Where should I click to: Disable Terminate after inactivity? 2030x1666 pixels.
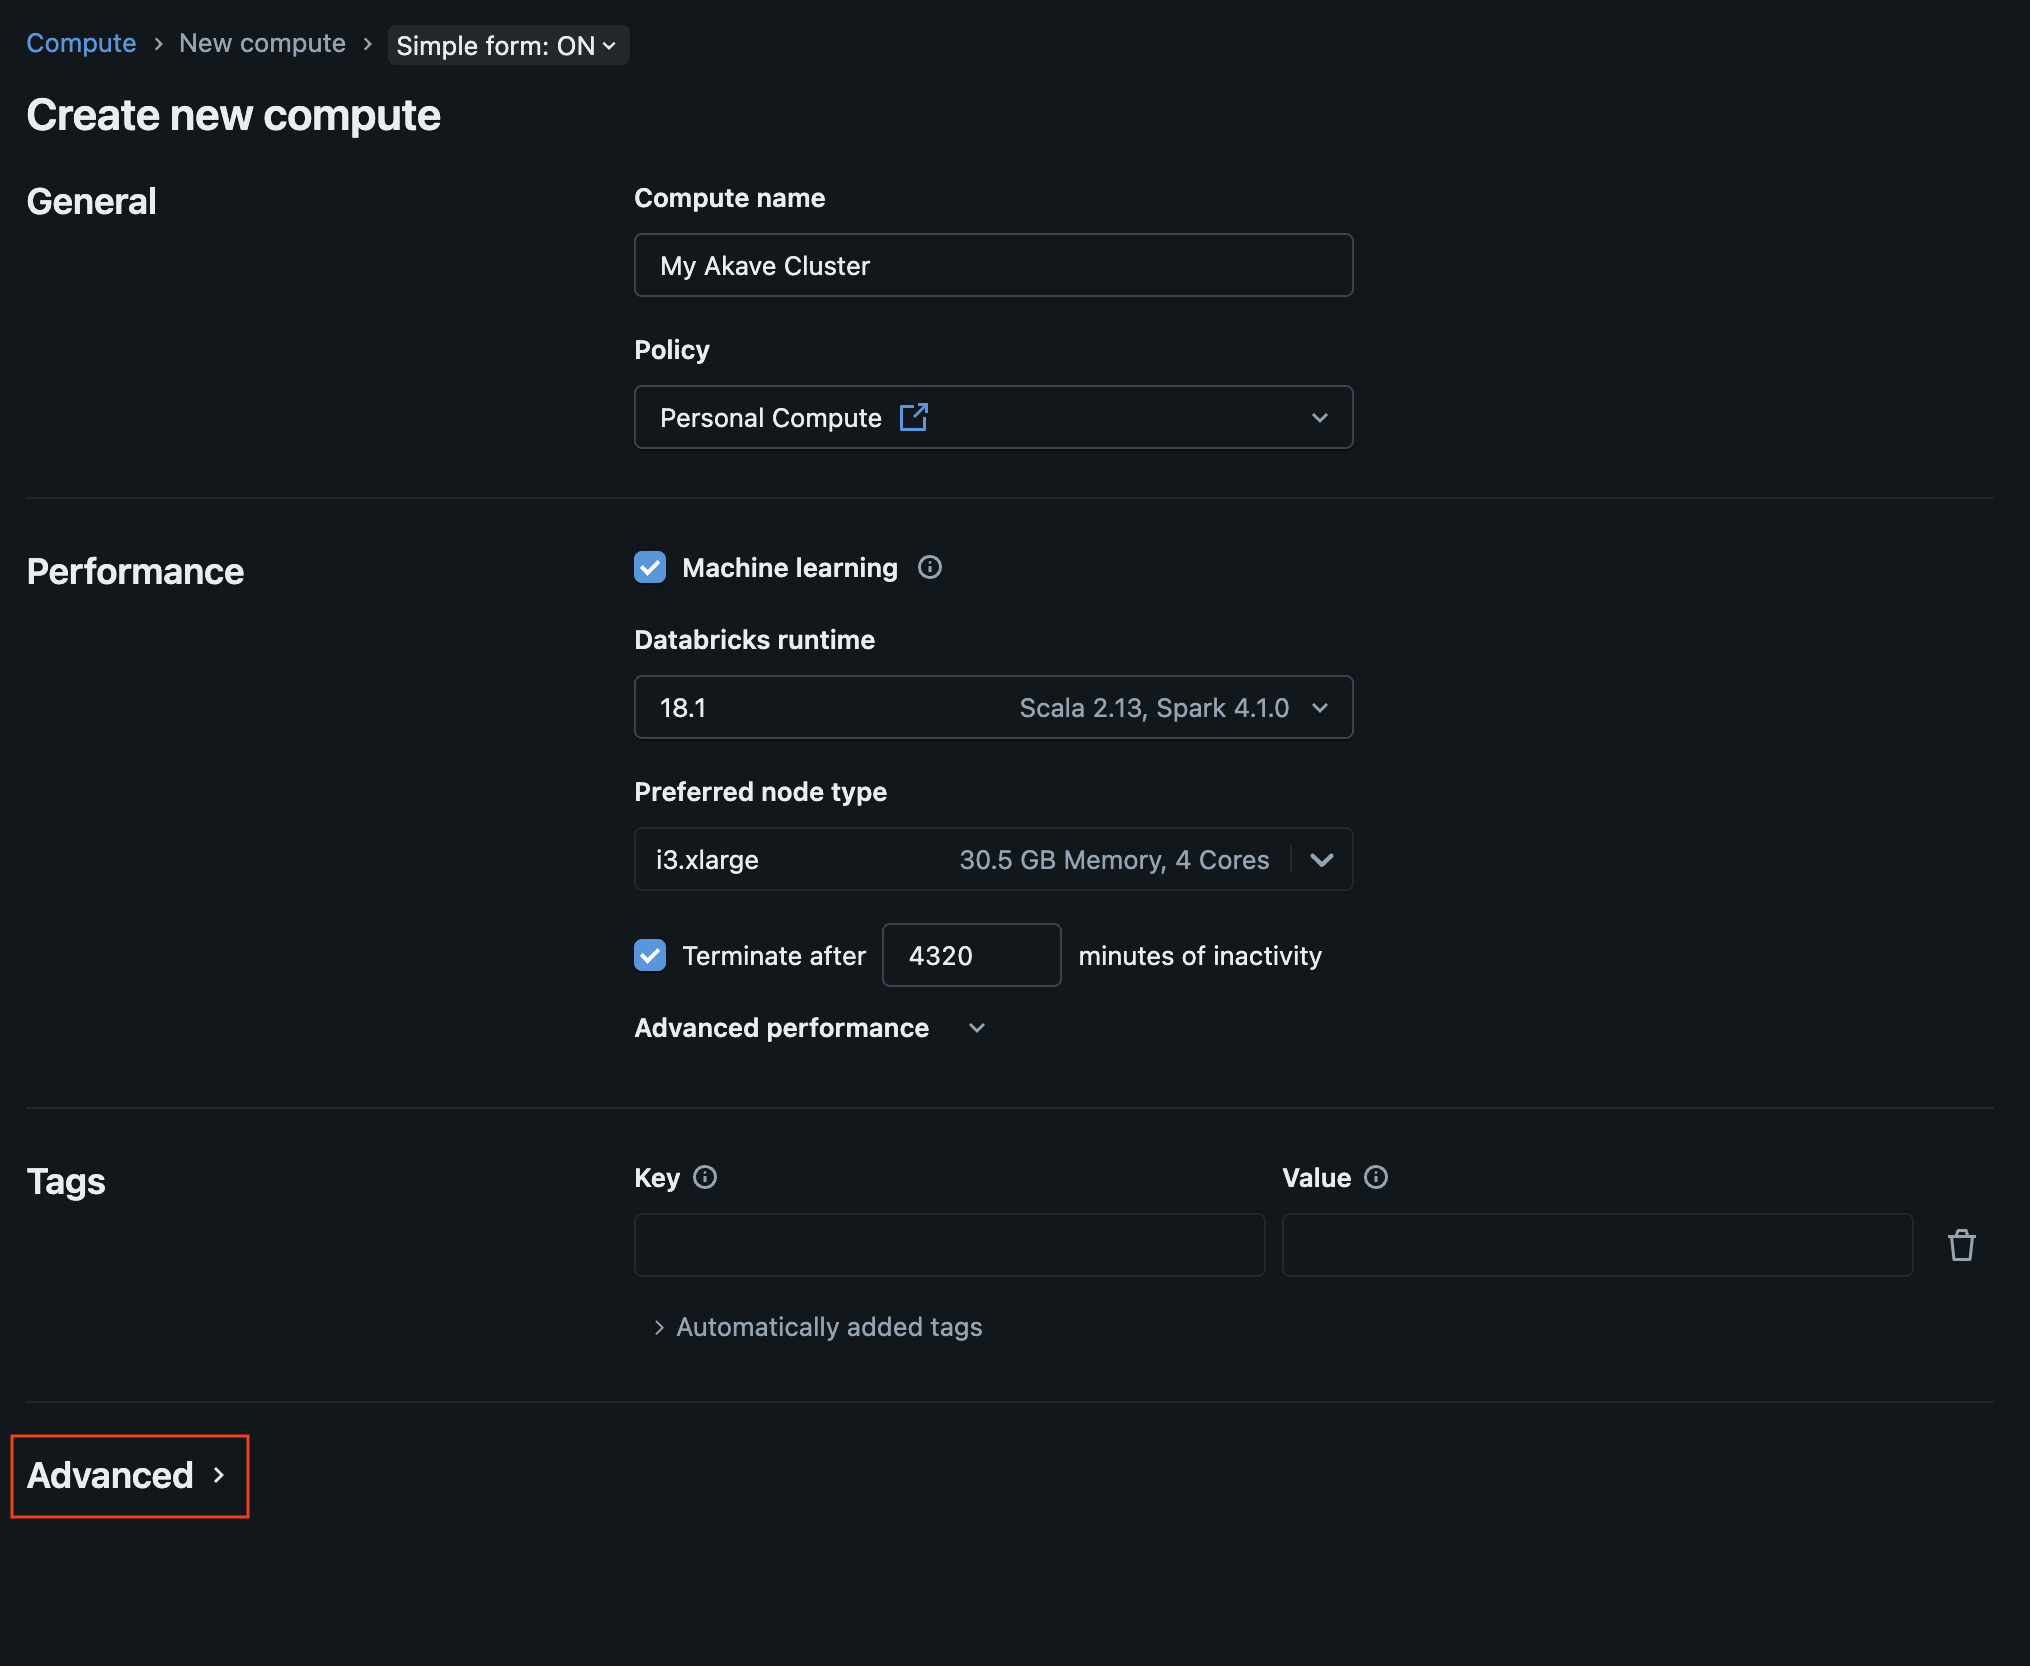coord(650,955)
